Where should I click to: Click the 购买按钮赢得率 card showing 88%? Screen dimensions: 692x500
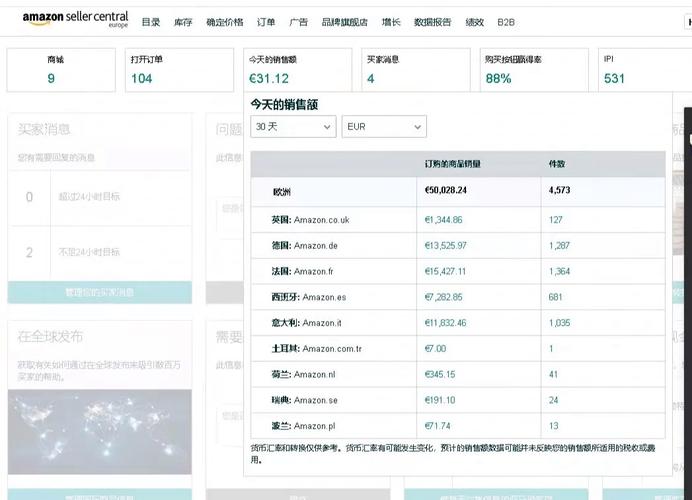point(534,70)
